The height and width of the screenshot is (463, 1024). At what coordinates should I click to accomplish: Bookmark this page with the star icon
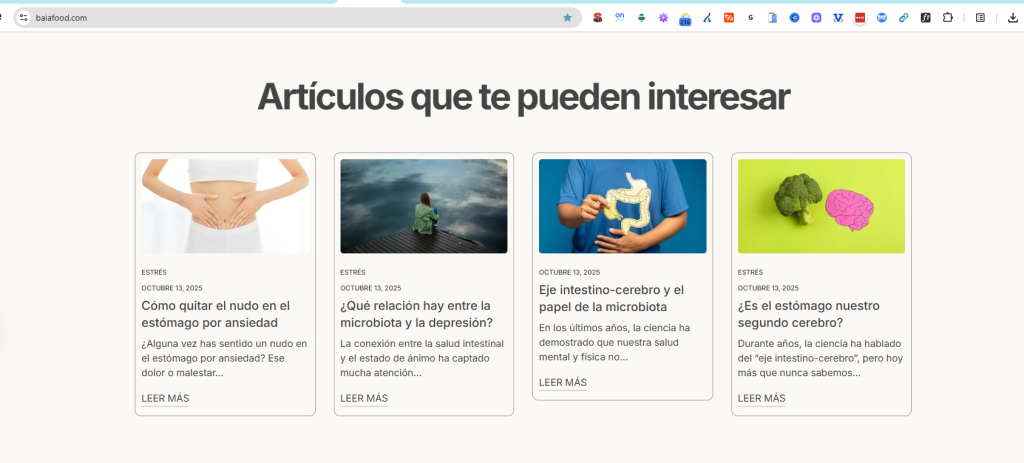pyautogui.click(x=568, y=18)
